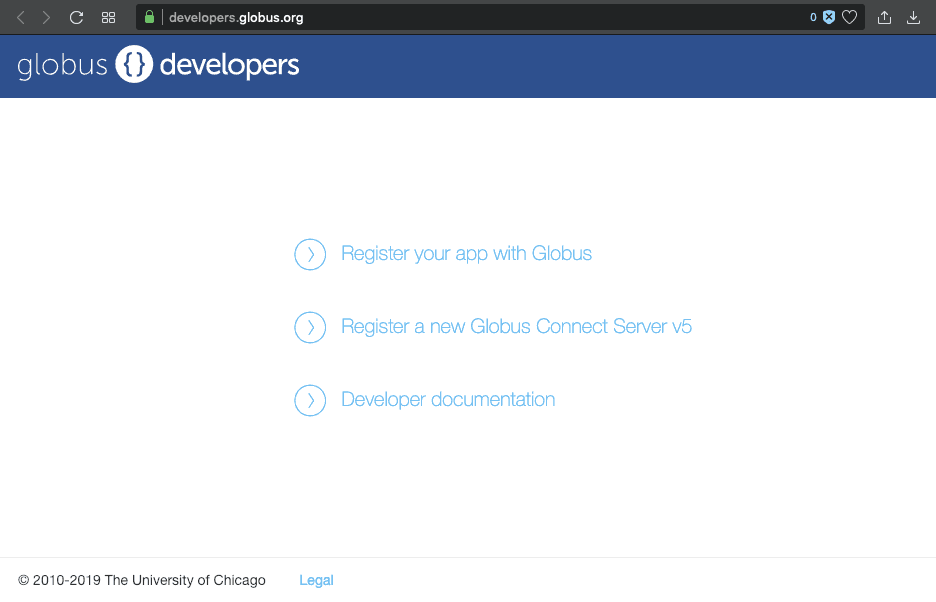Open the start page grid icon
936x602 pixels.
tap(109, 17)
